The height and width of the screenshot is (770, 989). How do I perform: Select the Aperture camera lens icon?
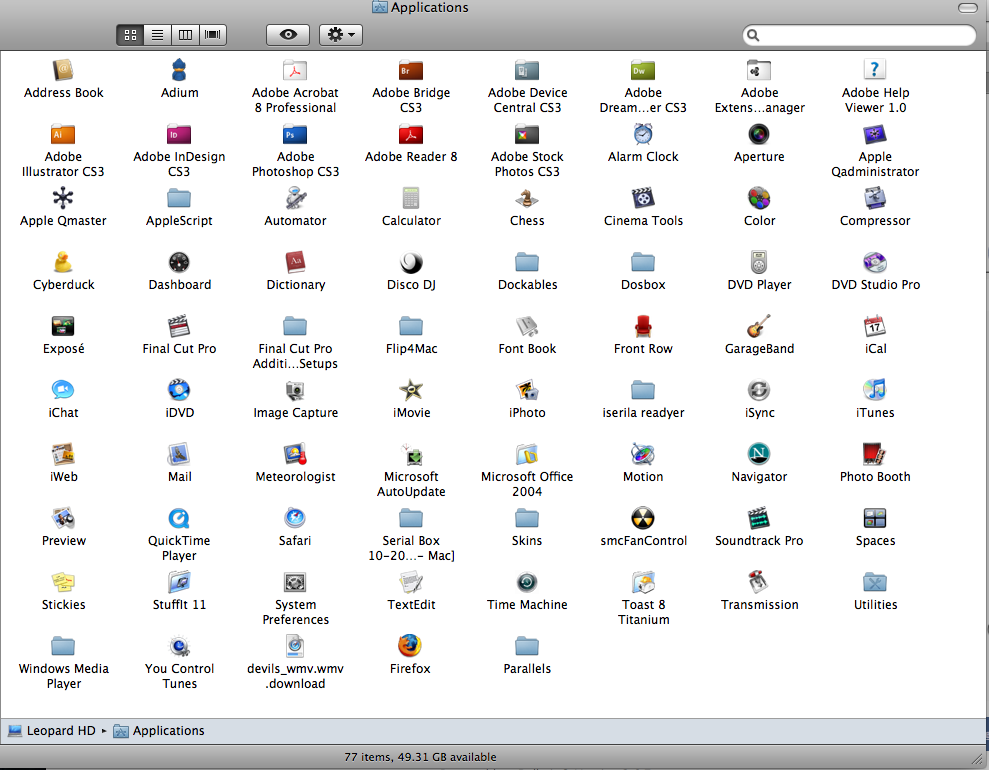759,134
